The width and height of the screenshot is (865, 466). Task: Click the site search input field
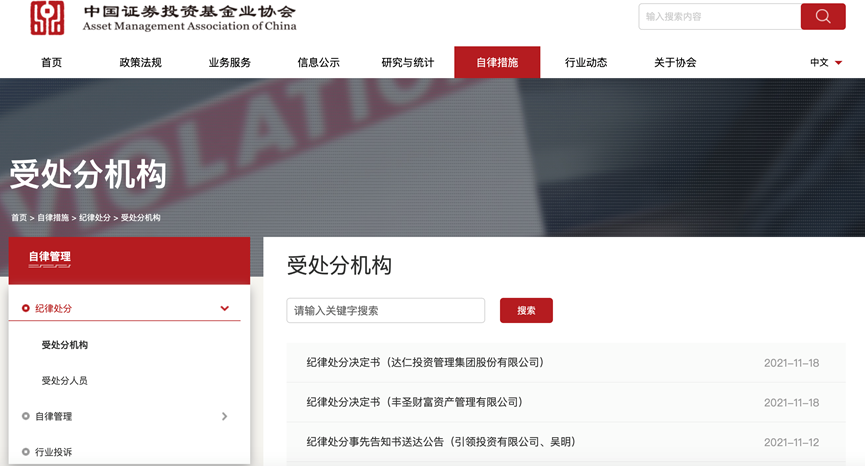(x=719, y=17)
